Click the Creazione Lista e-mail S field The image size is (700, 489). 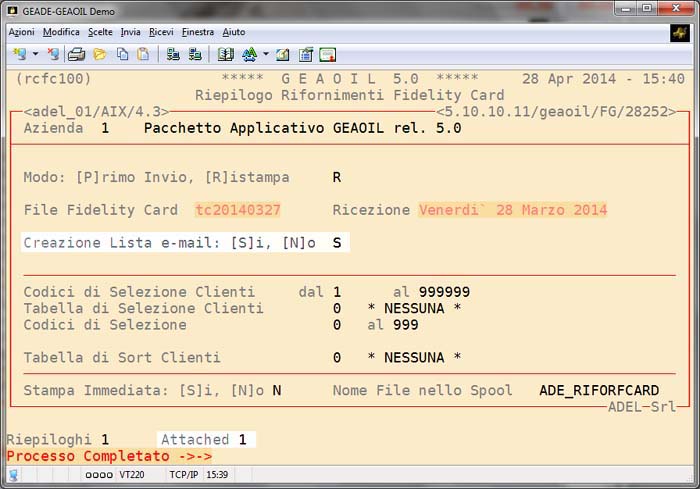(x=337, y=243)
